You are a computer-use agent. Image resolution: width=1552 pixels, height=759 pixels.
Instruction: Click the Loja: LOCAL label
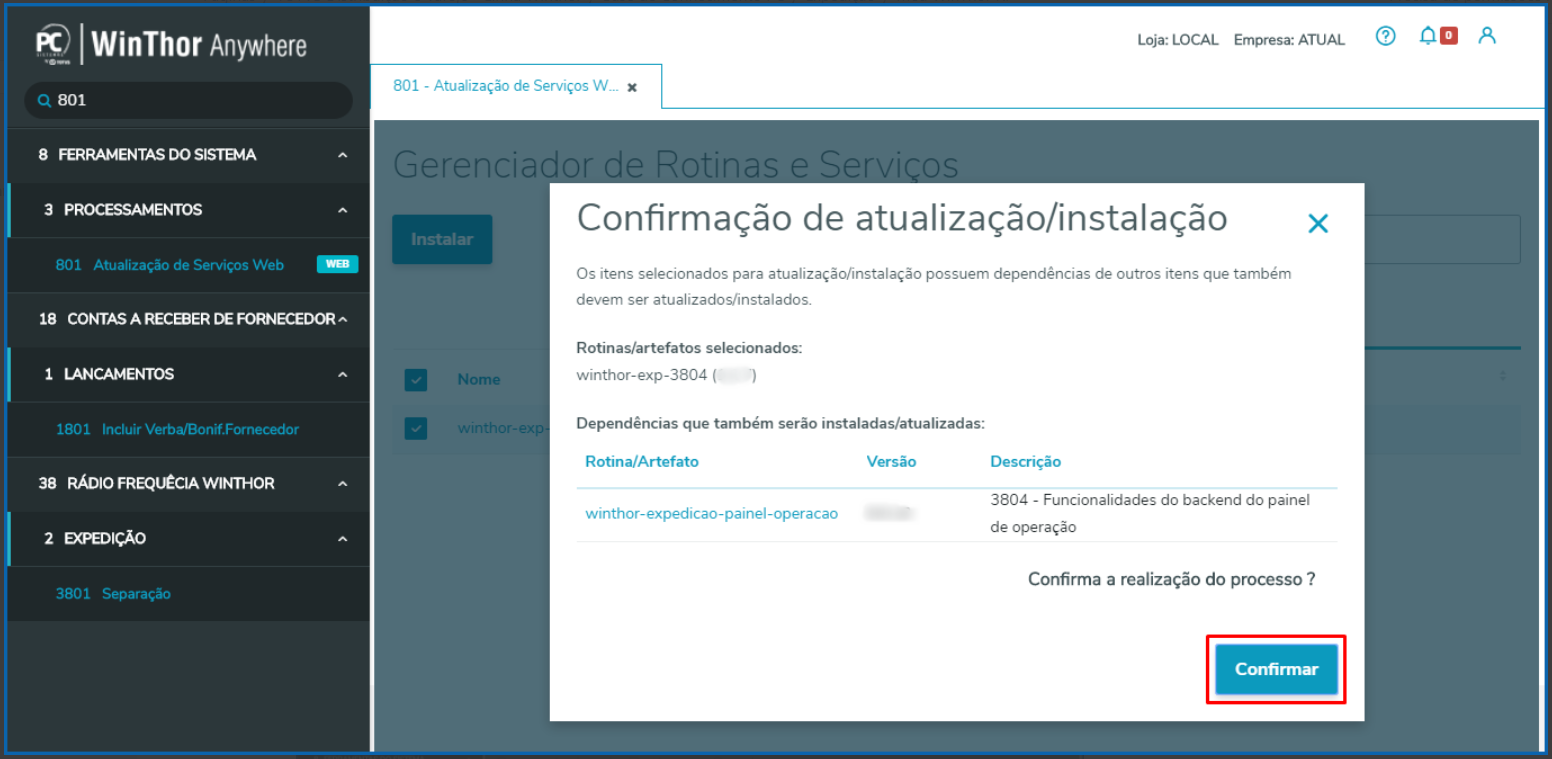[x=1178, y=40]
